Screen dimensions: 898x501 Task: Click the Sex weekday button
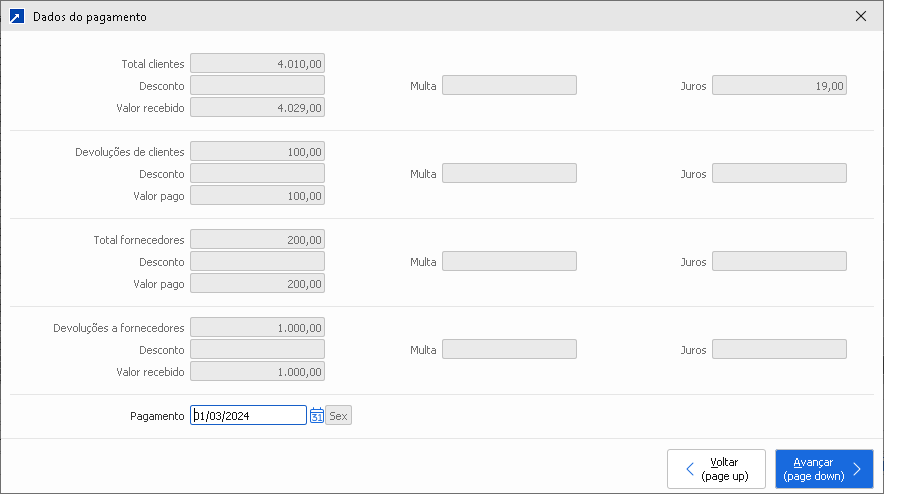coord(339,415)
